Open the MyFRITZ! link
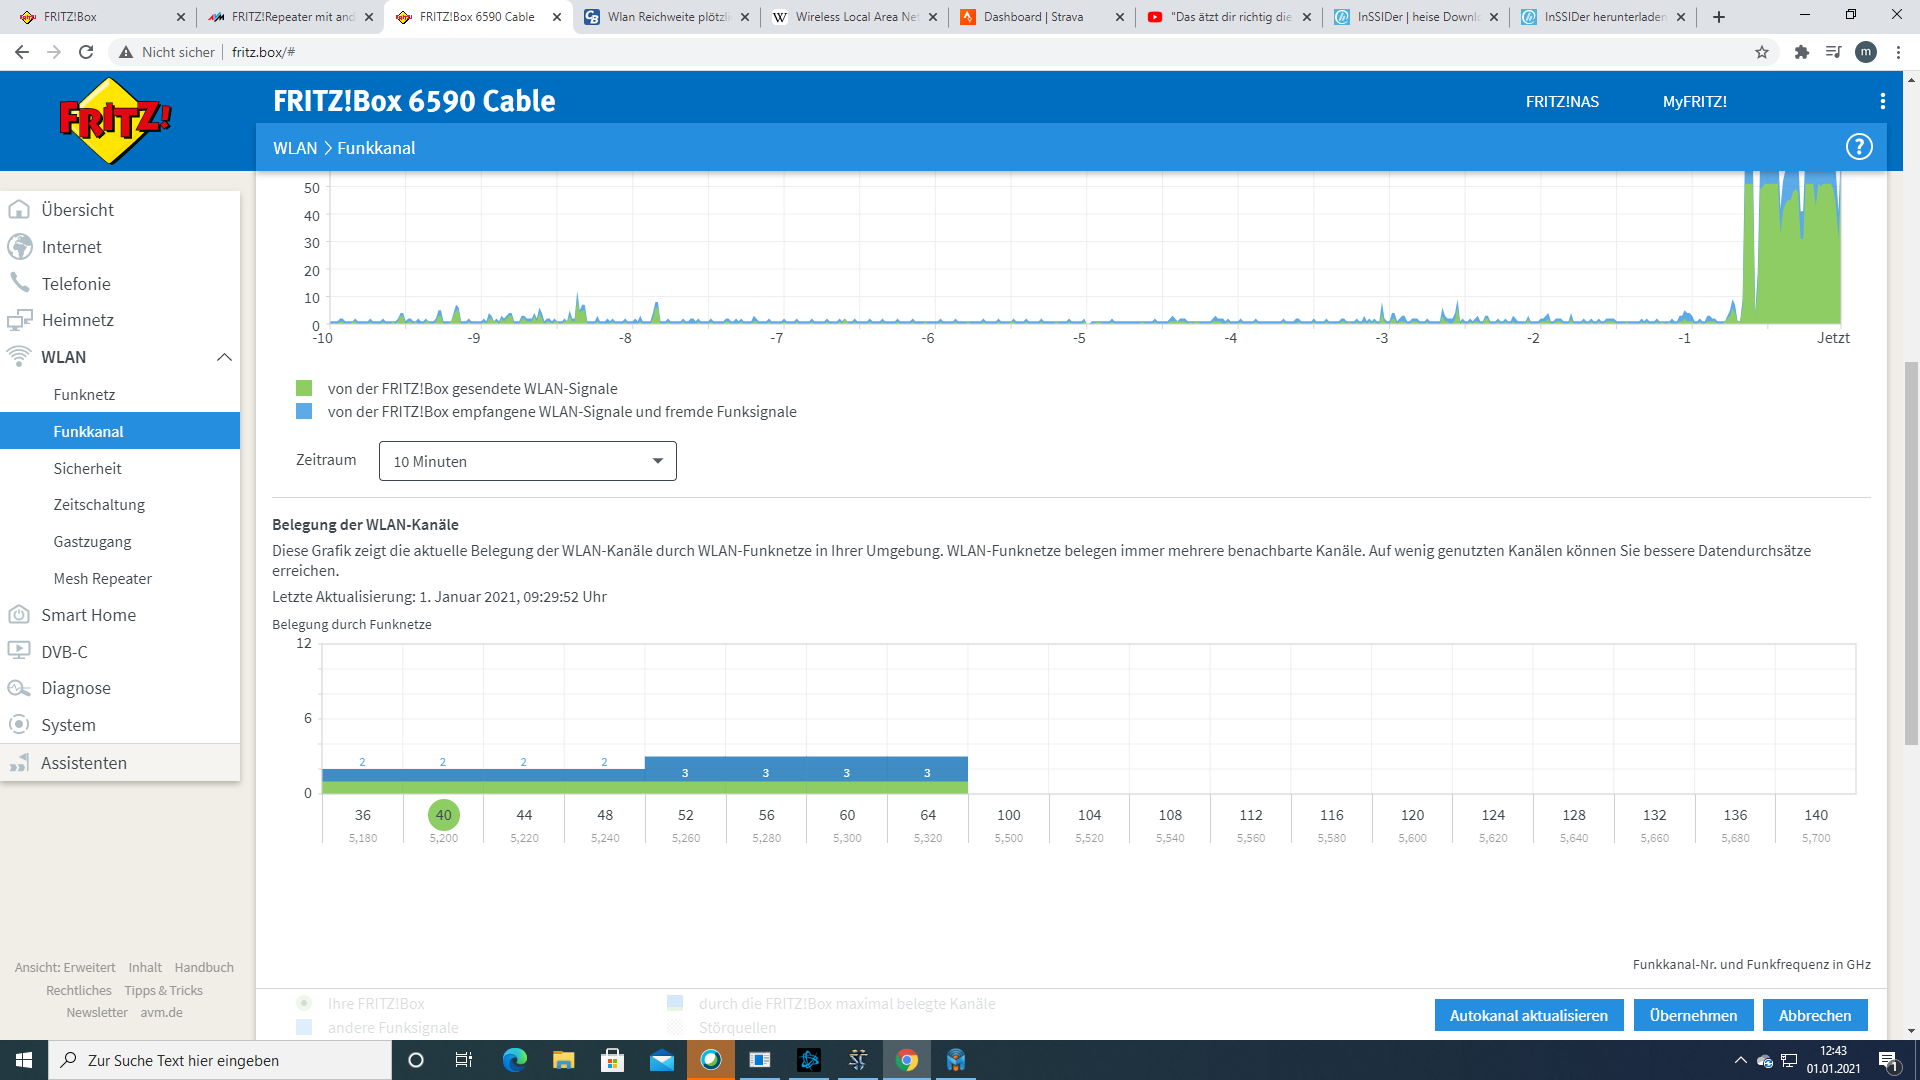 (1694, 101)
